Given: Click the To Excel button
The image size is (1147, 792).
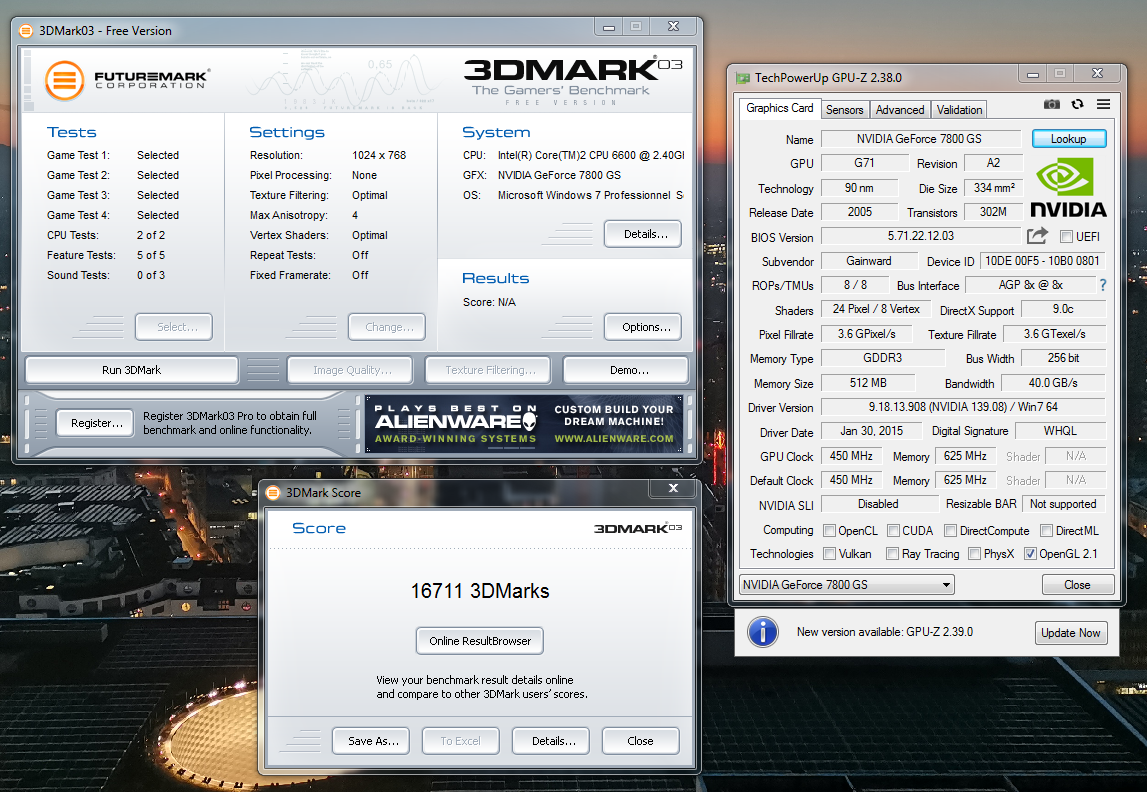Looking at the screenshot, I should [461, 741].
